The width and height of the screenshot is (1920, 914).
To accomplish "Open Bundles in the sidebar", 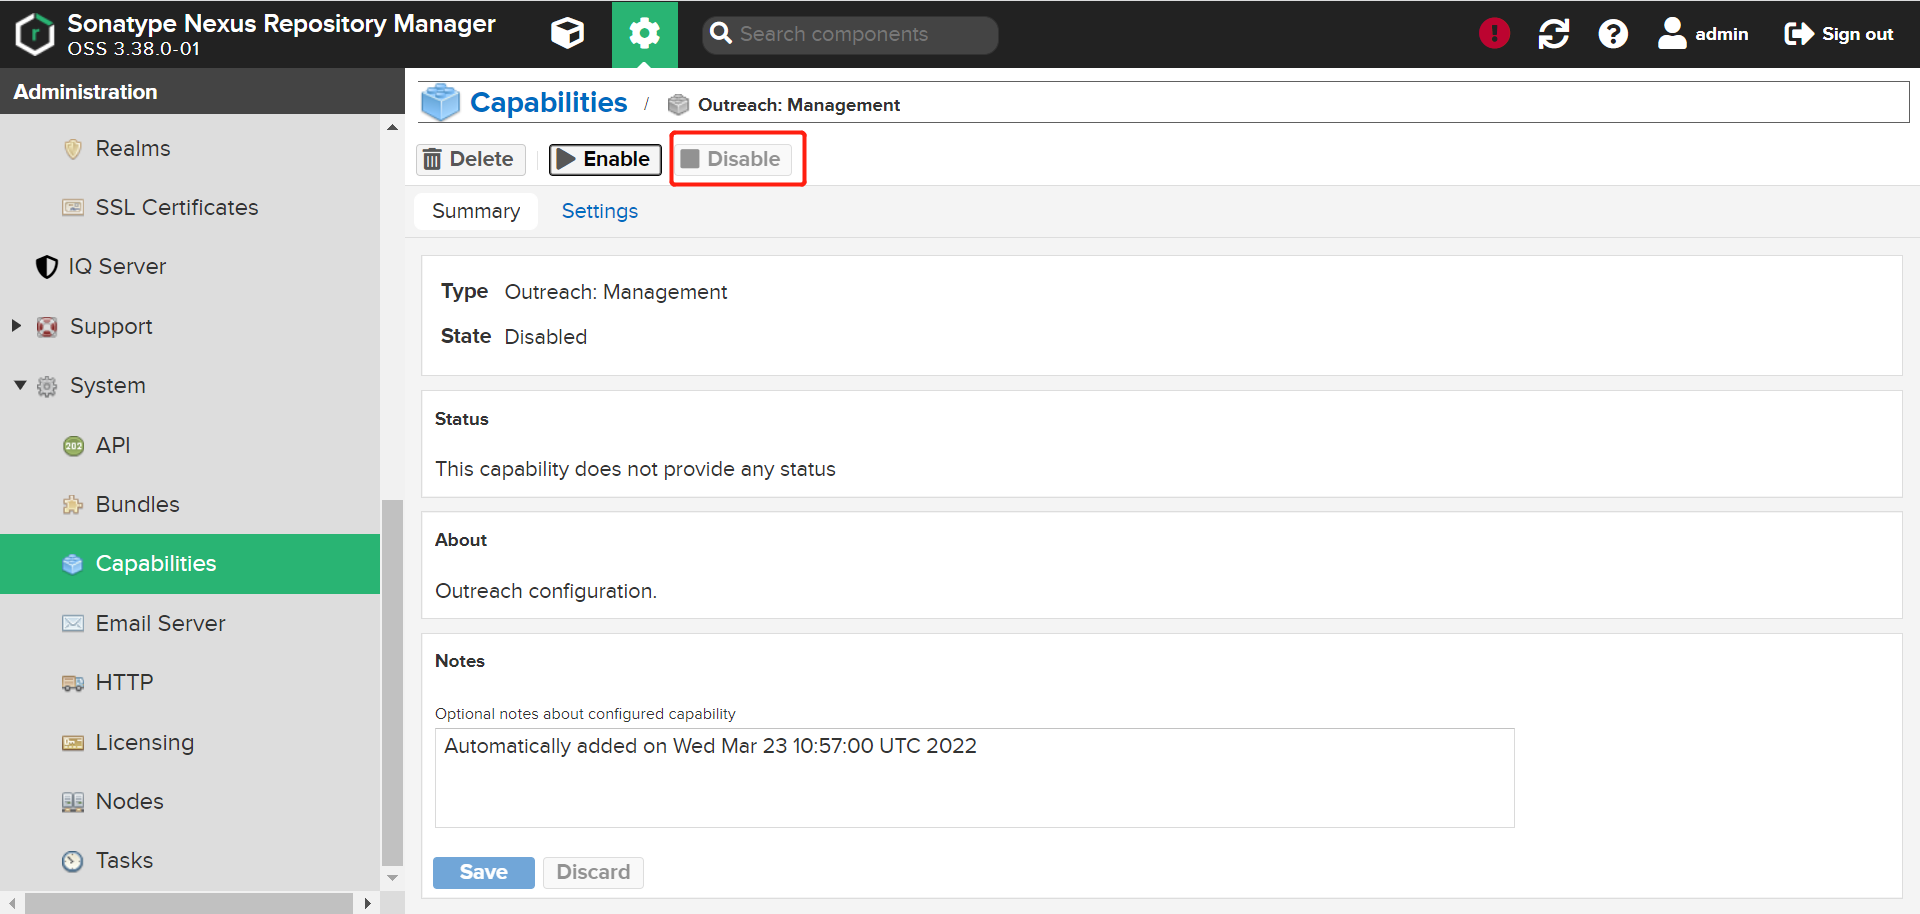I will (x=138, y=505).
